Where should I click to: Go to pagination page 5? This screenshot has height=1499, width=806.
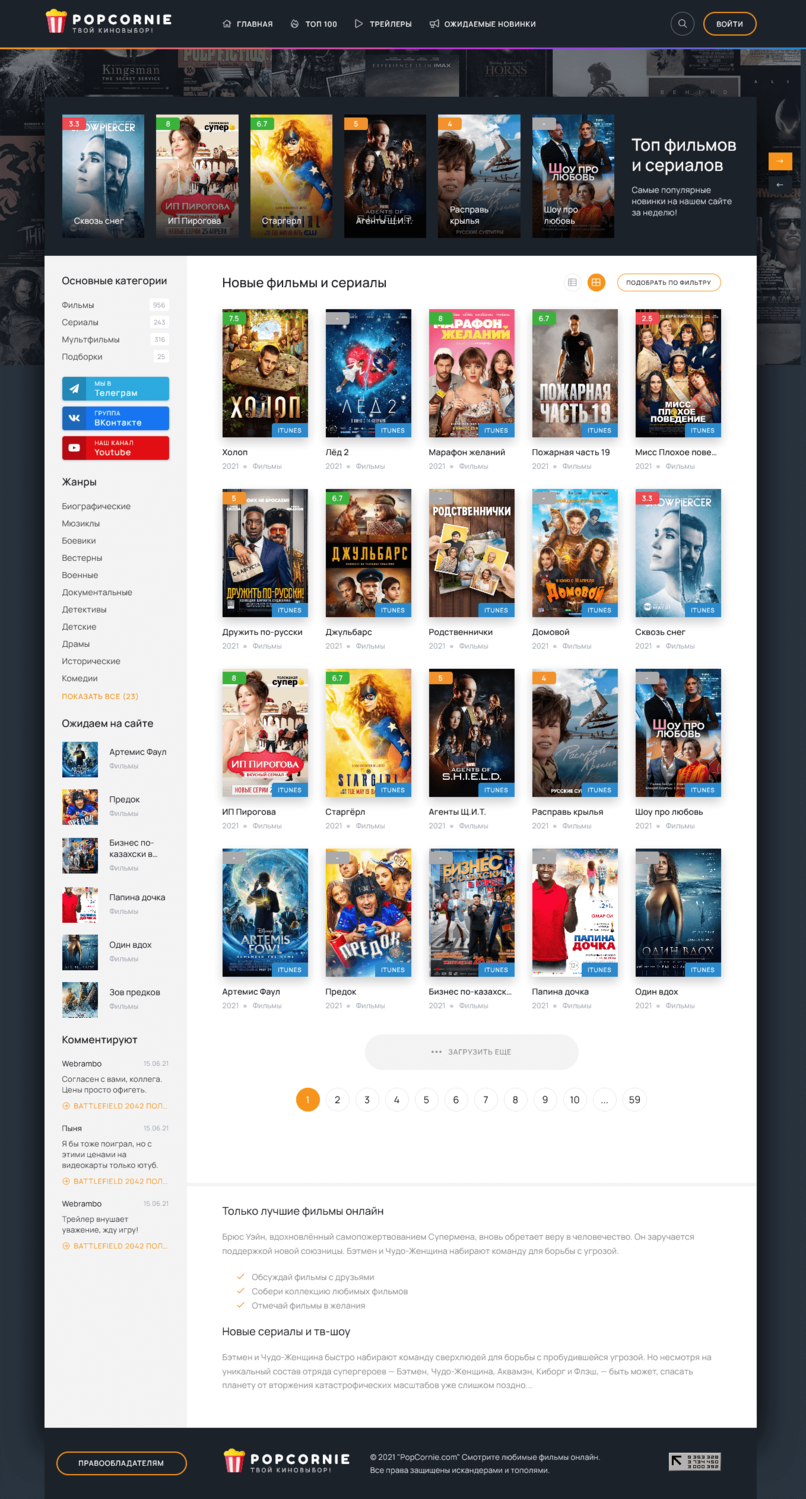point(426,1100)
